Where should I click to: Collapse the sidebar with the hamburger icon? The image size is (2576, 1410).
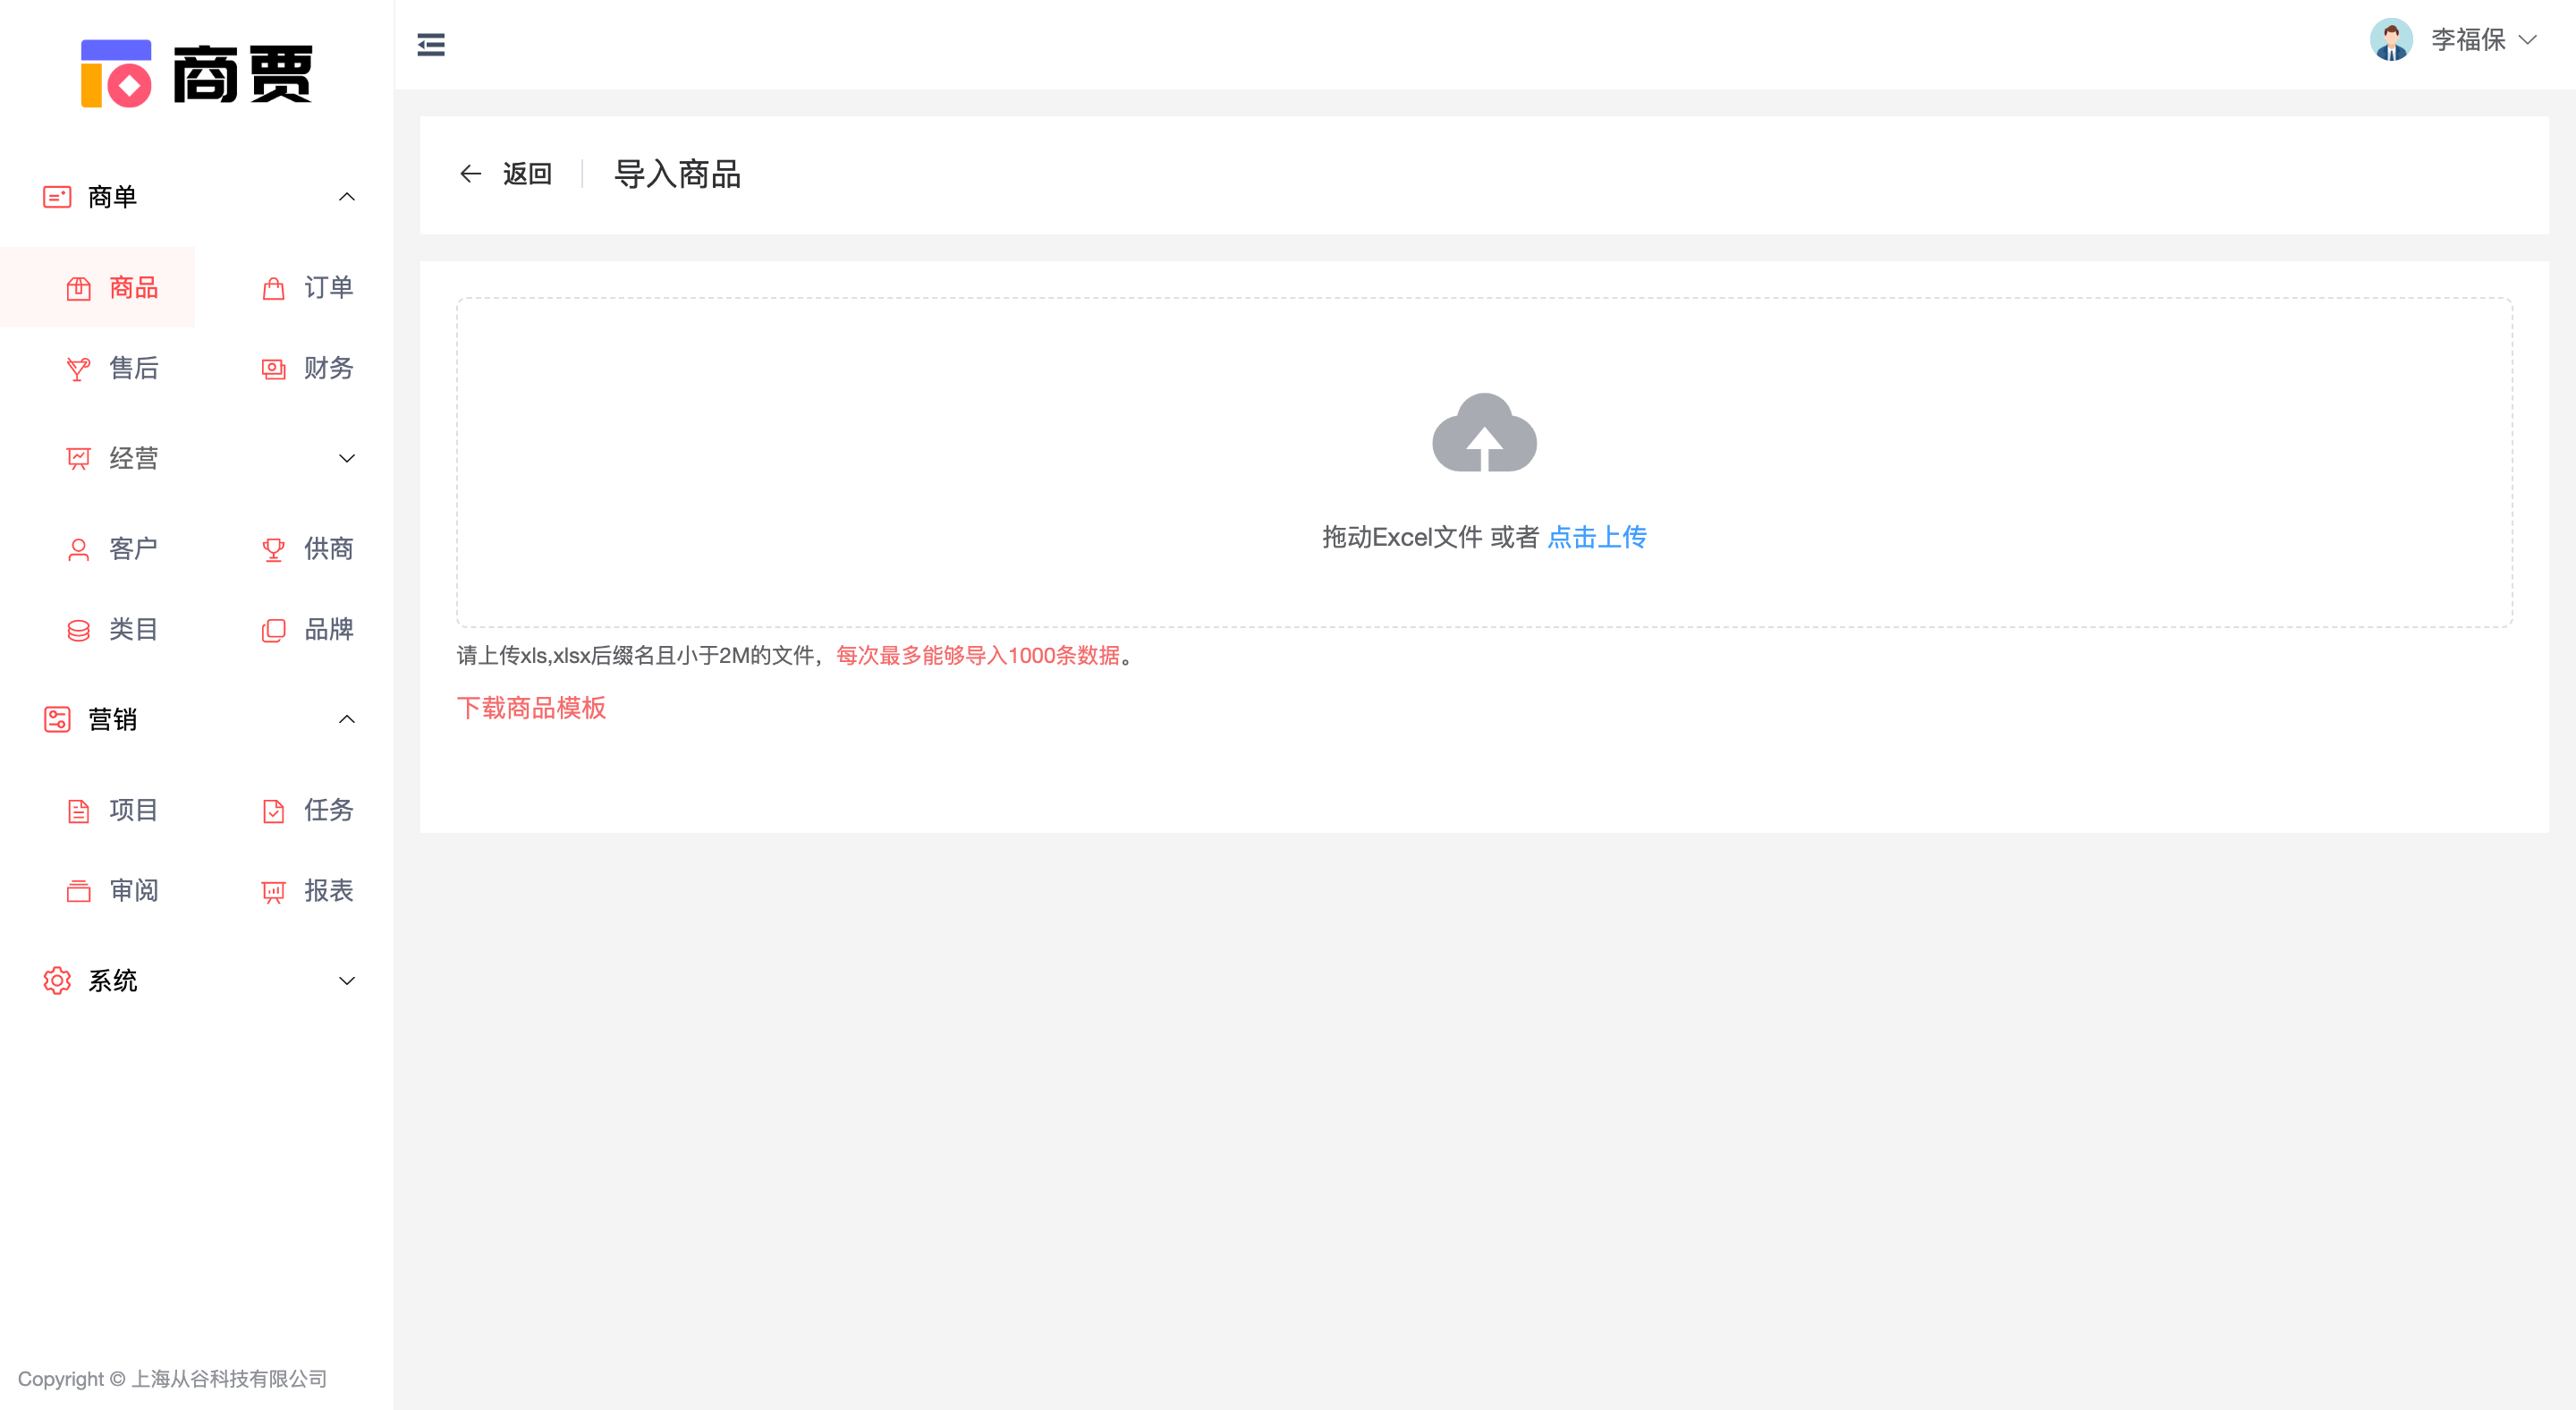point(431,44)
